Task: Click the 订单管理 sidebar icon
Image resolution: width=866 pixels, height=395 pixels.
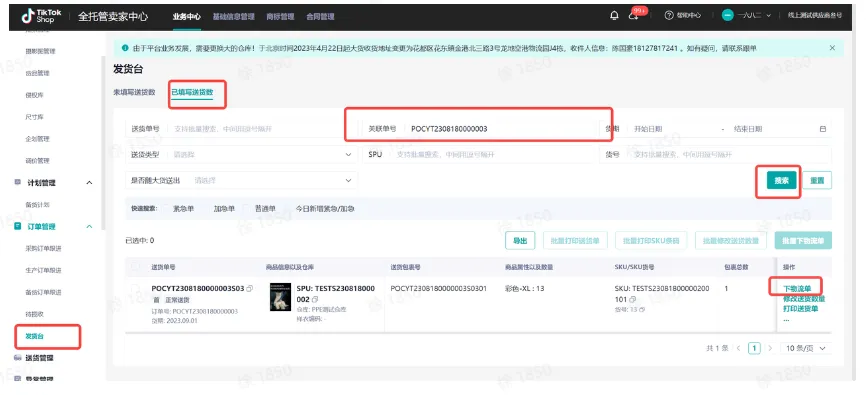Action: pyautogui.click(x=18, y=227)
